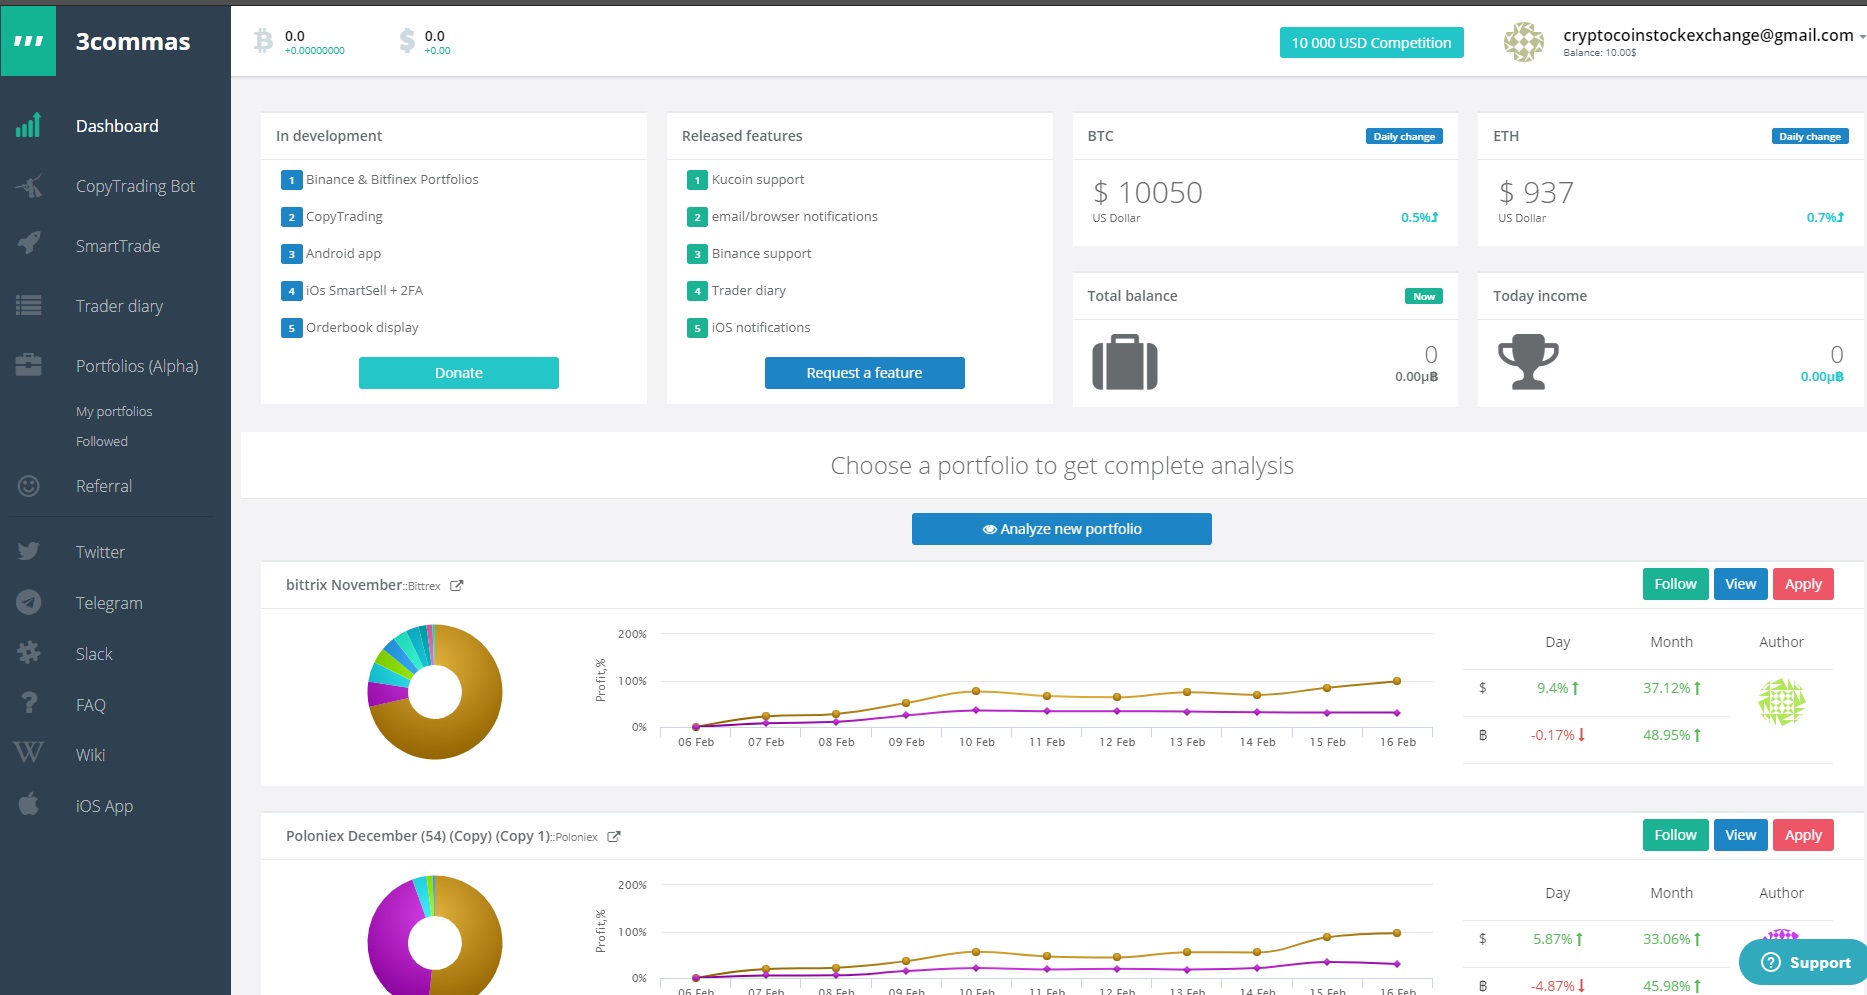
Task: Click the 3commas logo icon
Action: [28, 41]
